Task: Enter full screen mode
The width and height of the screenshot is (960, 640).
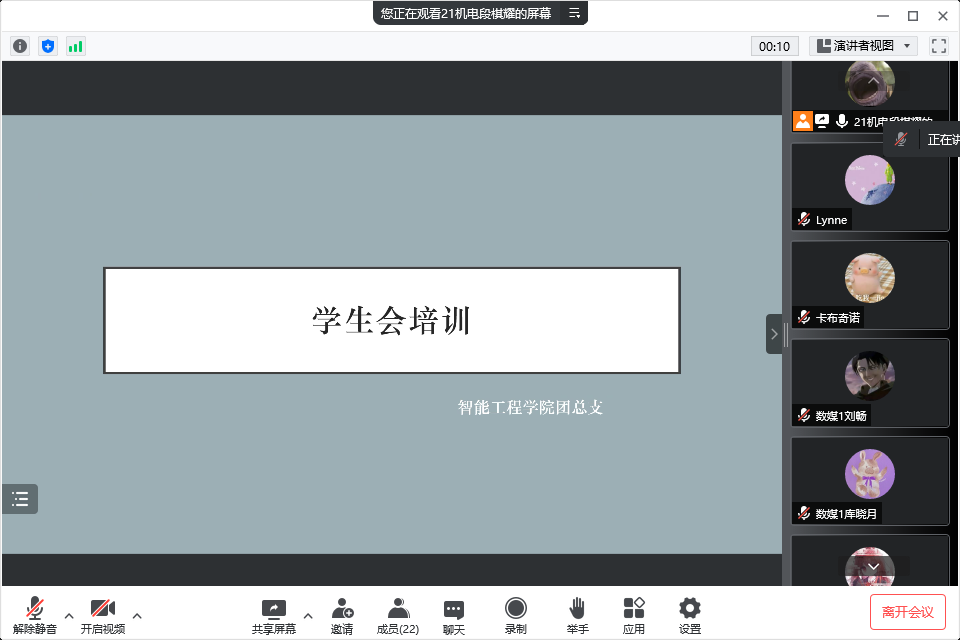Action: pos(938,46)
